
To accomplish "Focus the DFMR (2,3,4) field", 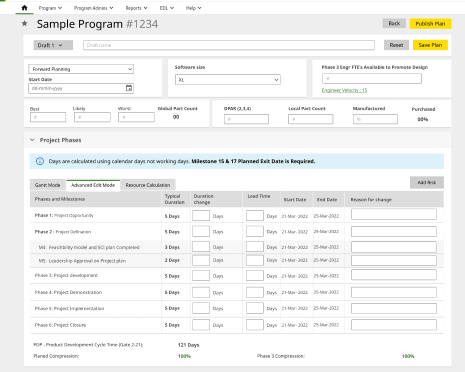I will coord(246,119).
